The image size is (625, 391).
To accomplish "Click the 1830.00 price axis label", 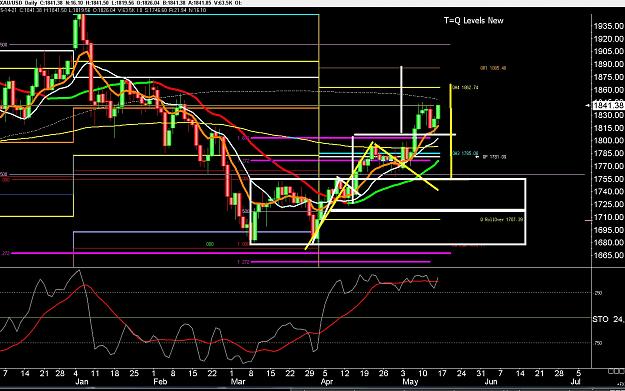I will (x=609, y=115).
